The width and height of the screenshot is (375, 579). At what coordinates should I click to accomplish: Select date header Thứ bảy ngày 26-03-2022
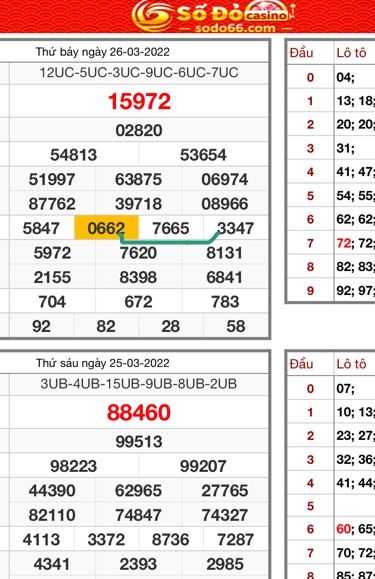[103, 52]
